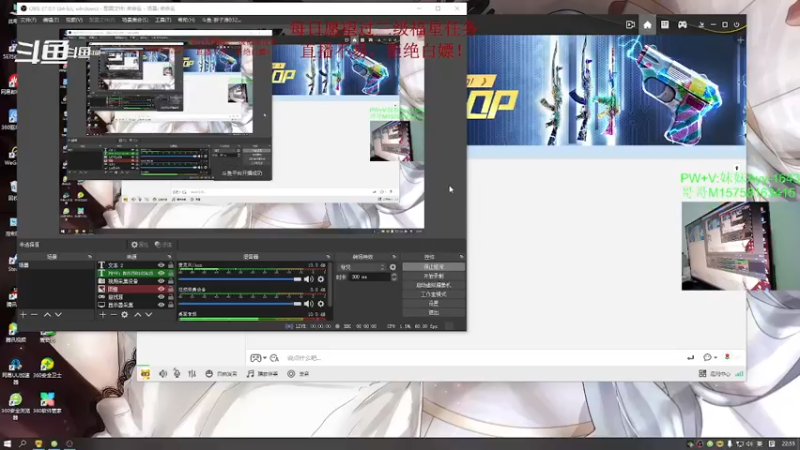Select the 文本 2 source row

click(x=136, y=265)
